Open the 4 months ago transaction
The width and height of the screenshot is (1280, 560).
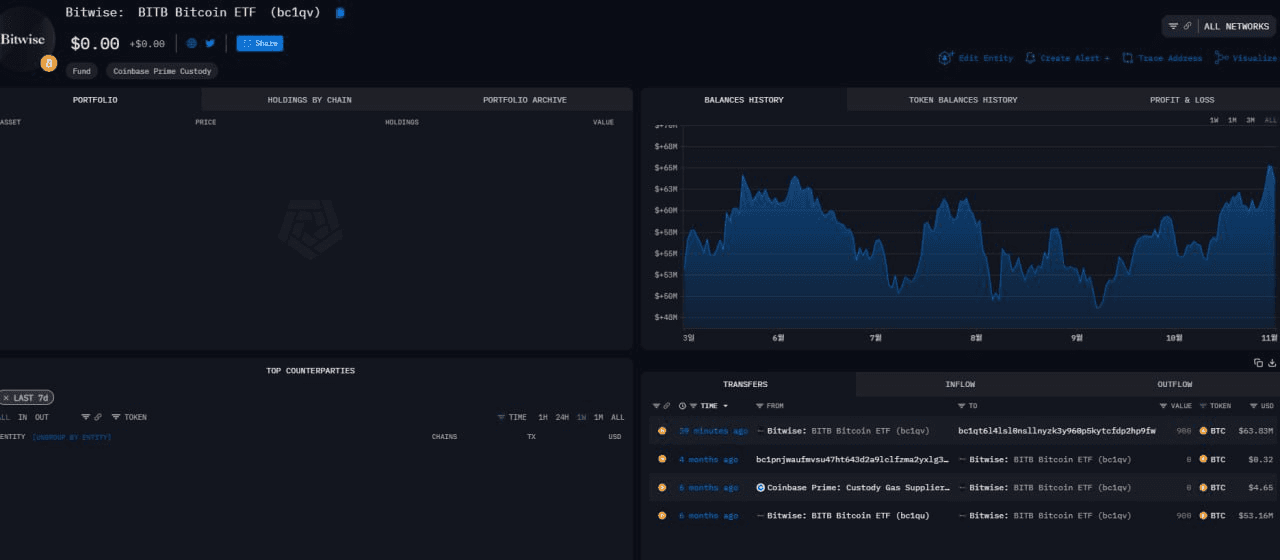pyautogui.click(x=708, y=459)
